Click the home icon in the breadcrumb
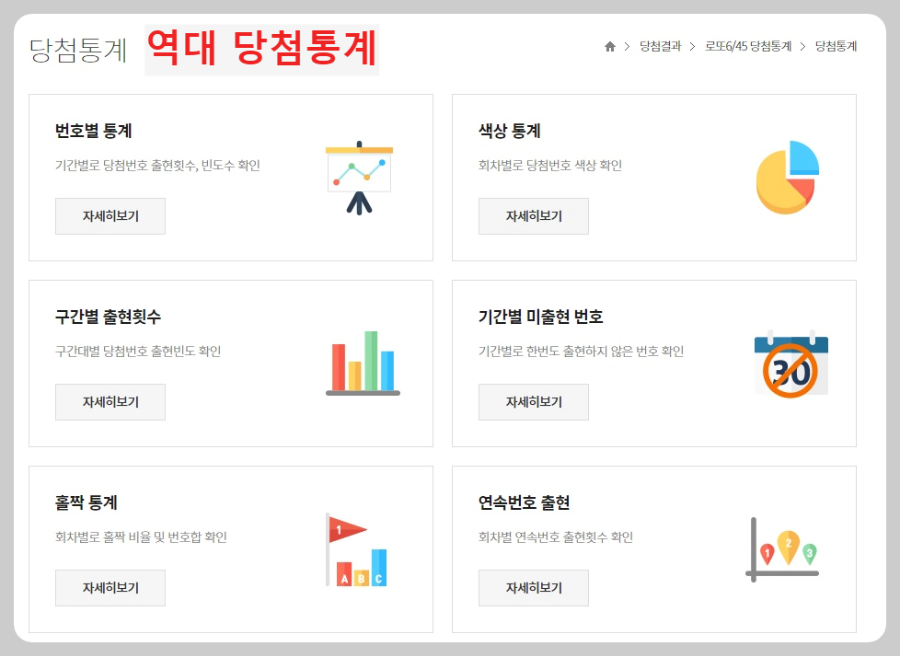Screen dimensions: 900x656 [x=610, y=45]
